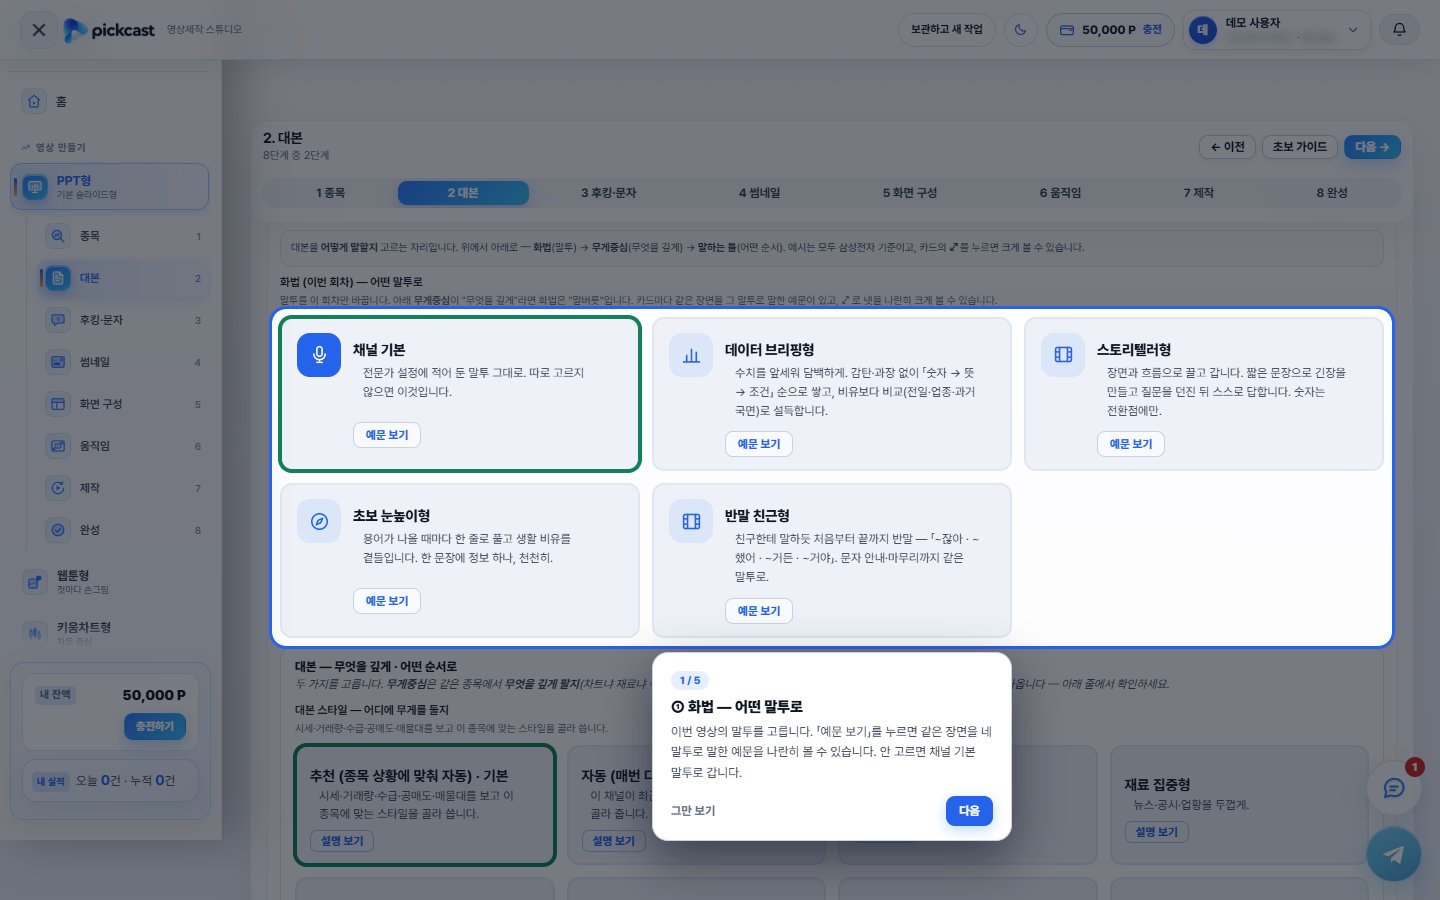Open the 초보 가이드 button
Screen dimensions: 1440x900
point(1300,147)
